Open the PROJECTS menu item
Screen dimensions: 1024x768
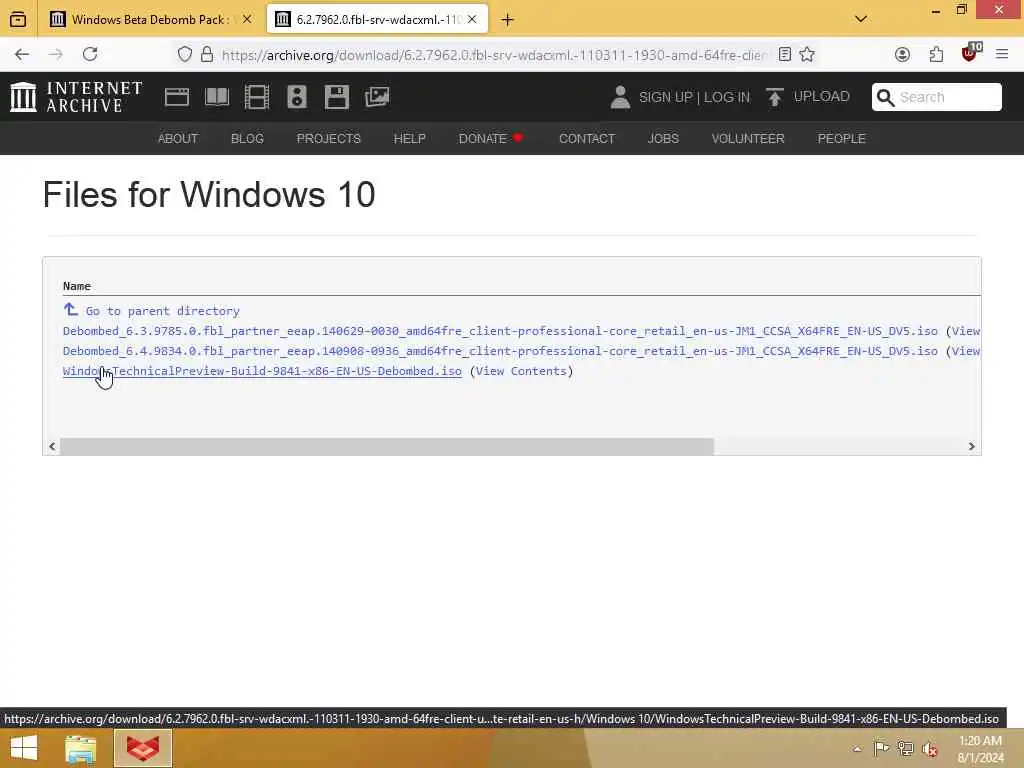[x=328, y=138]
